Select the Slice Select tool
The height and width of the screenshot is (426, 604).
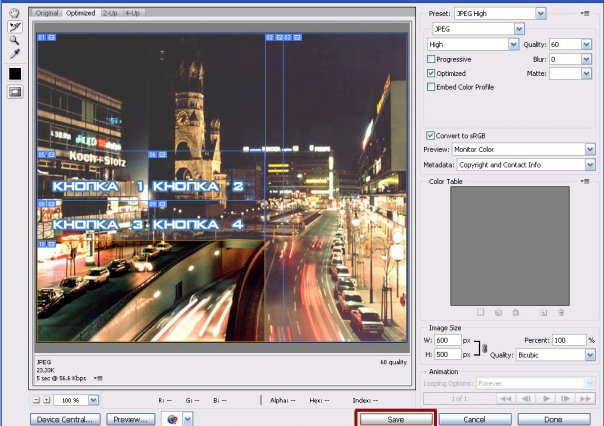click(x=15, y=27)
